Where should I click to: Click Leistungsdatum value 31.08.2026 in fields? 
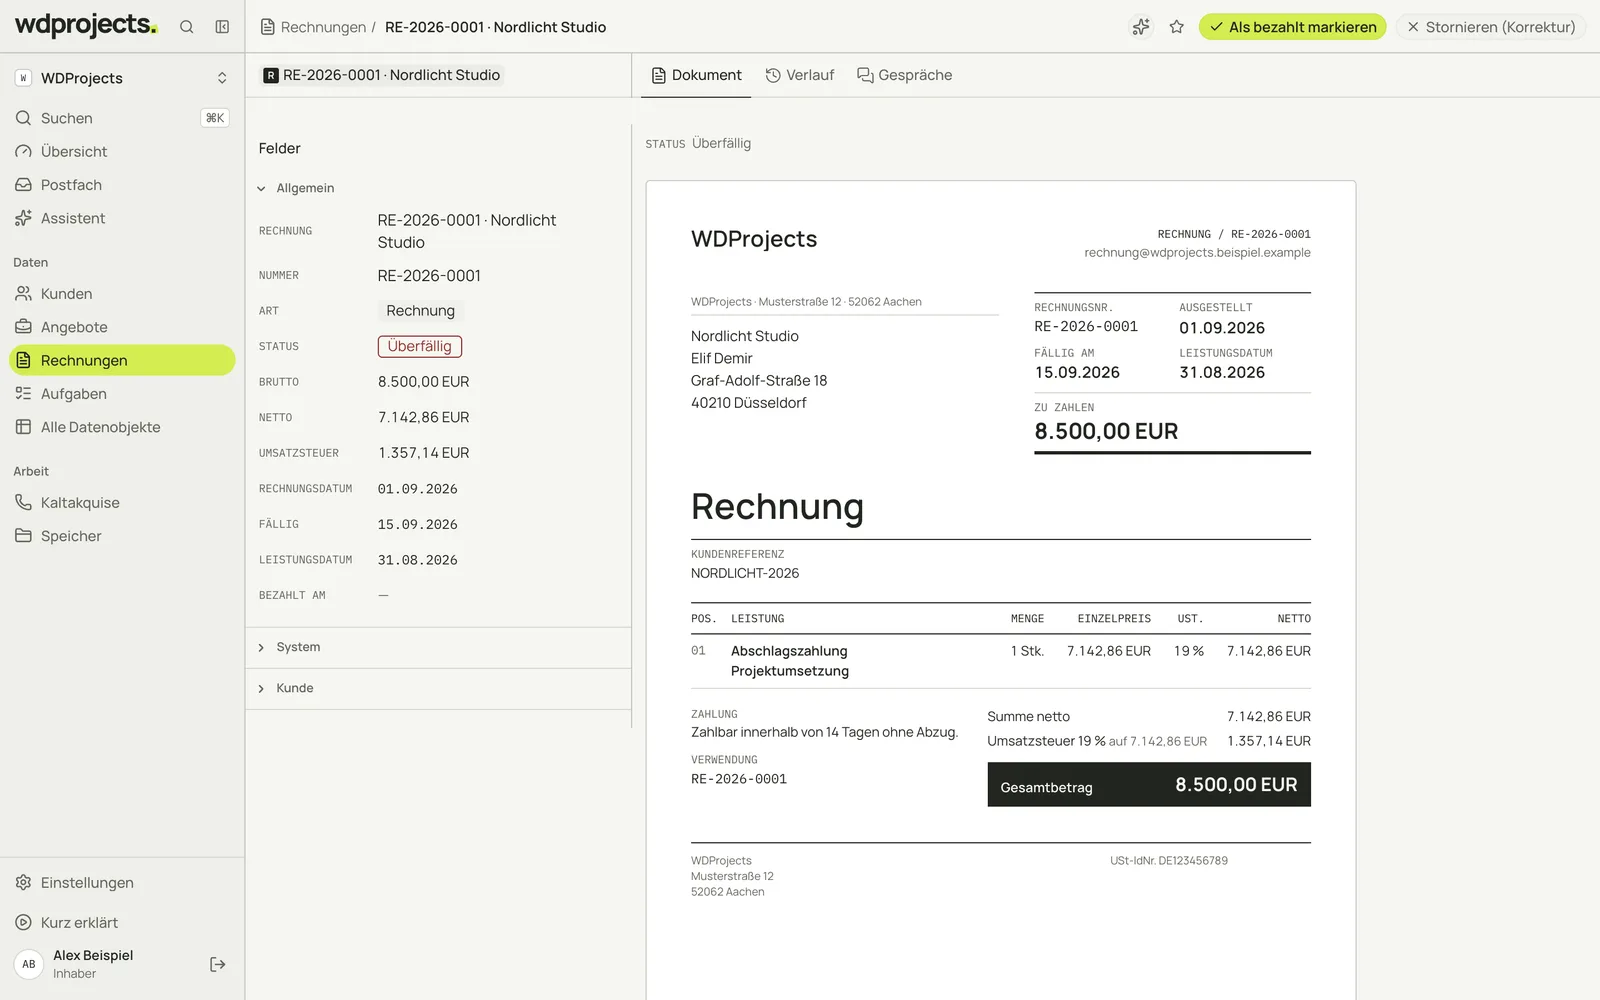point(417,560)
